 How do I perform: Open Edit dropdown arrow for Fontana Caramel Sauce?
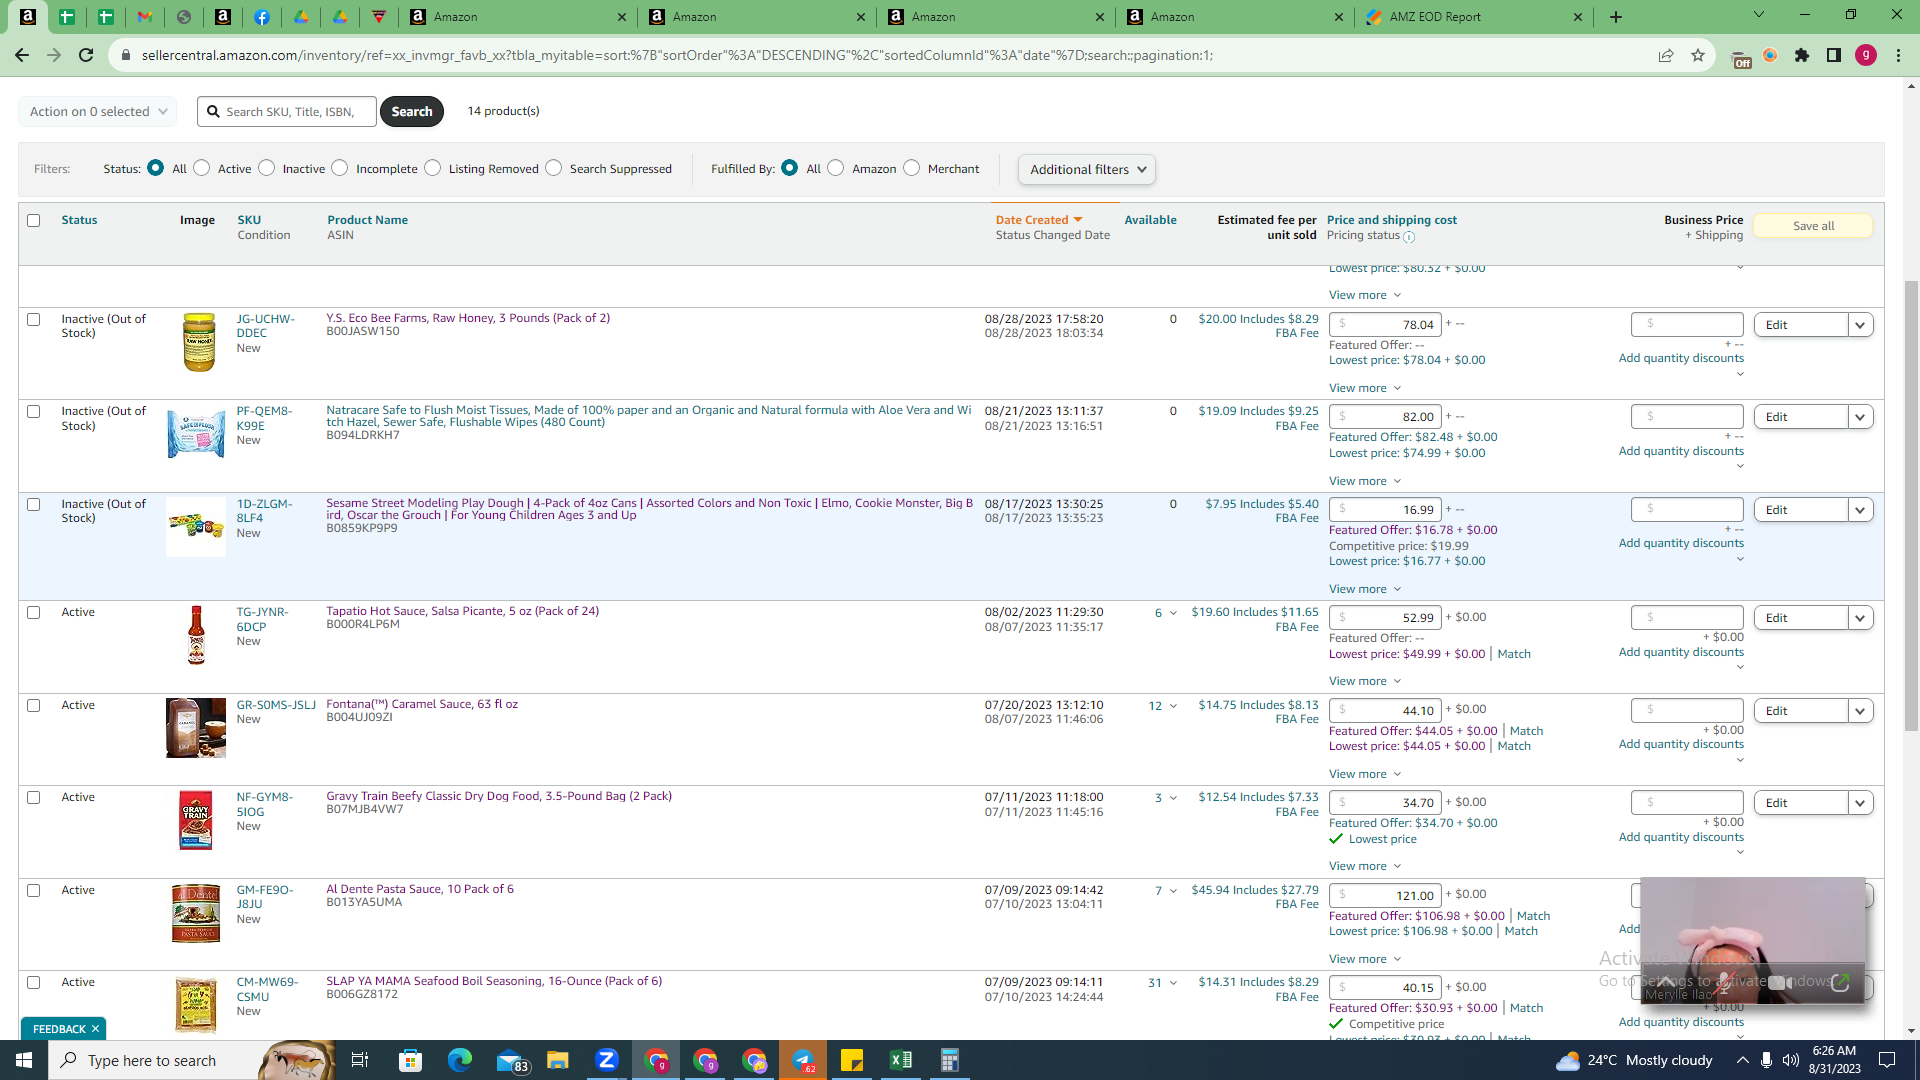coord(1860,711)
